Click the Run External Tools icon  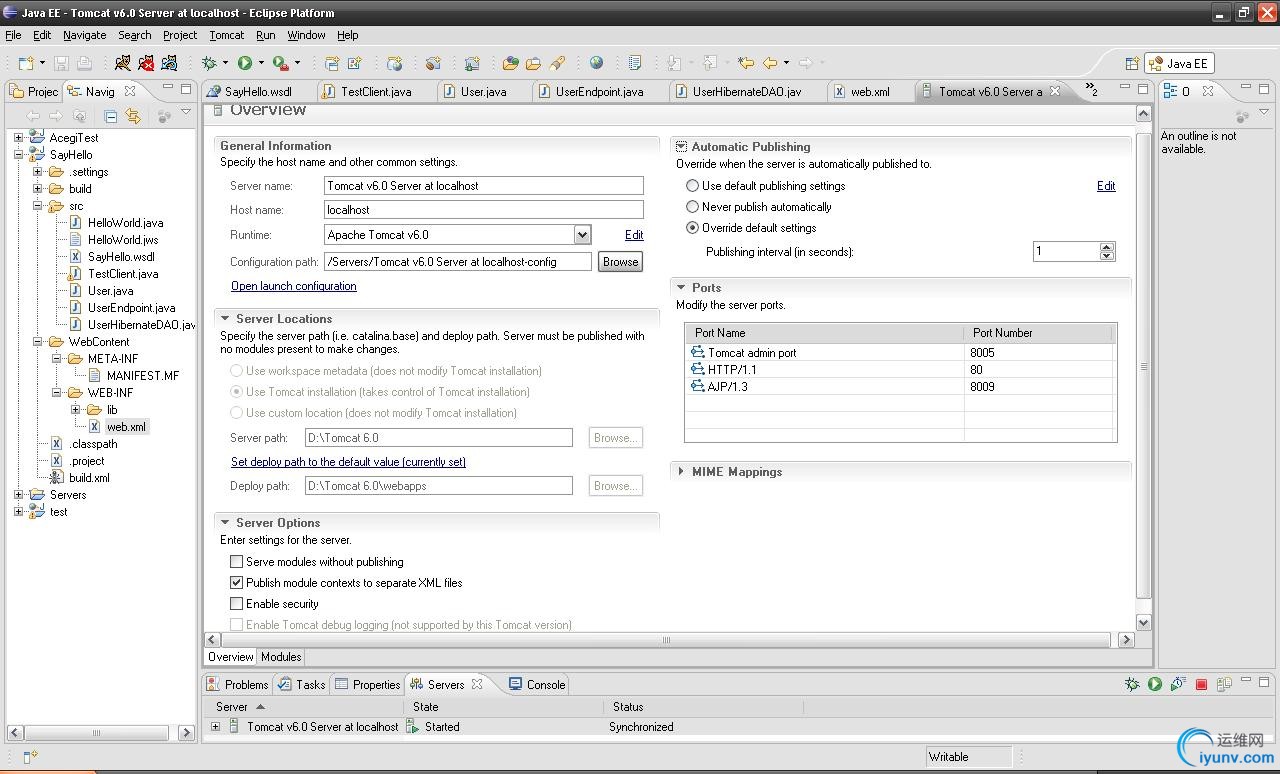point(281,63)
